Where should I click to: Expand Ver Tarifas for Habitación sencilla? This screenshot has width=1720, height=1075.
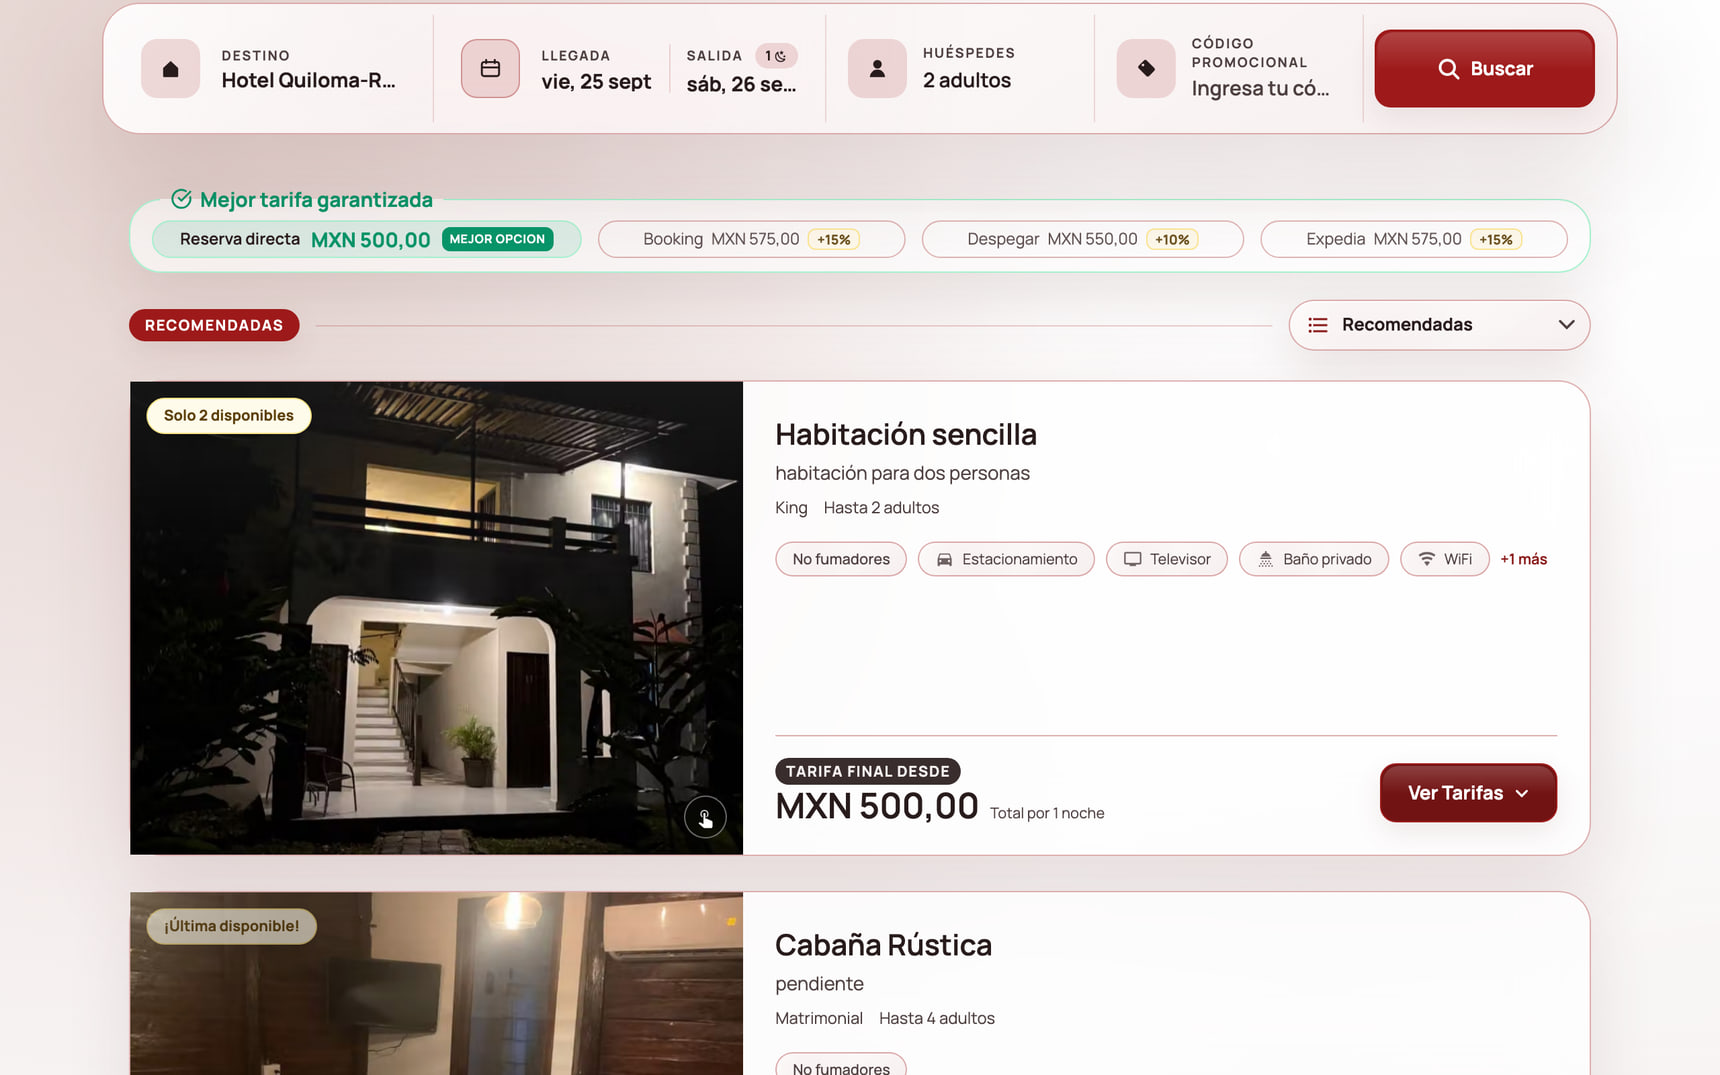pos(1468,793)
